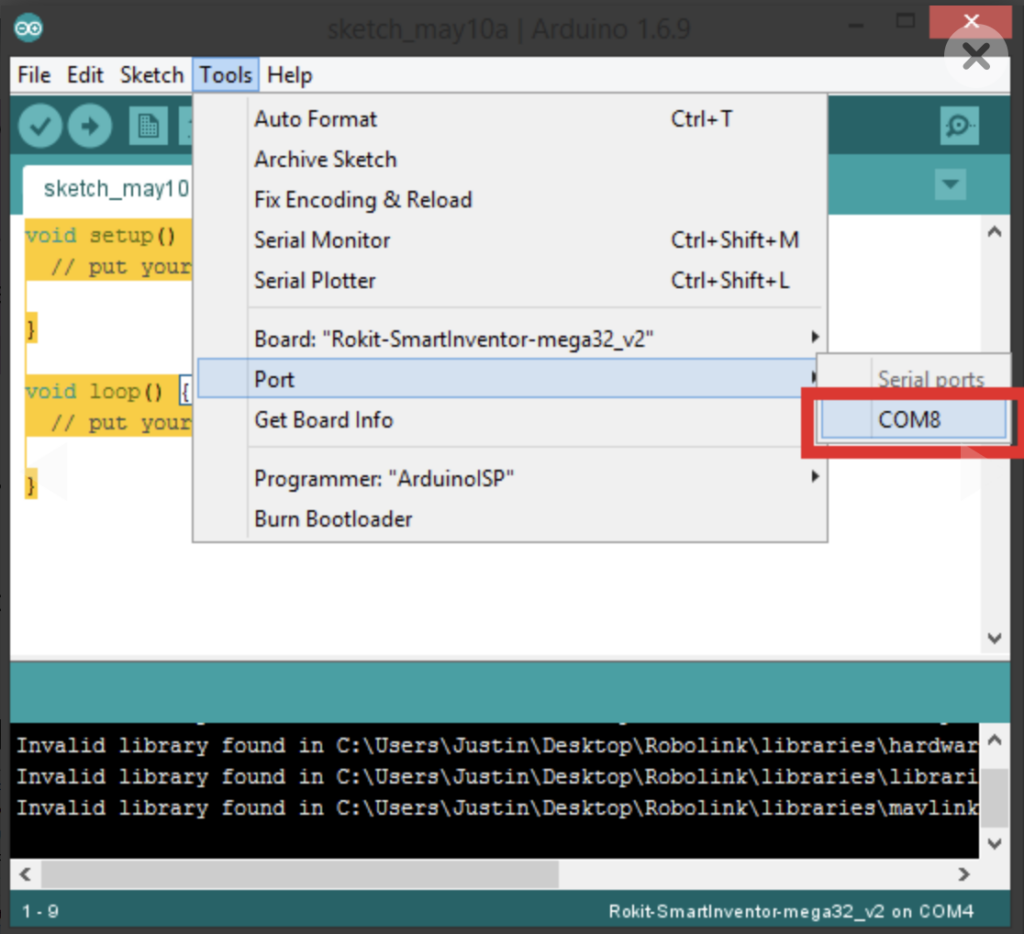Click the New sketch file icon
This screenshot has height=934, width=1024.
tap(148, 126)
